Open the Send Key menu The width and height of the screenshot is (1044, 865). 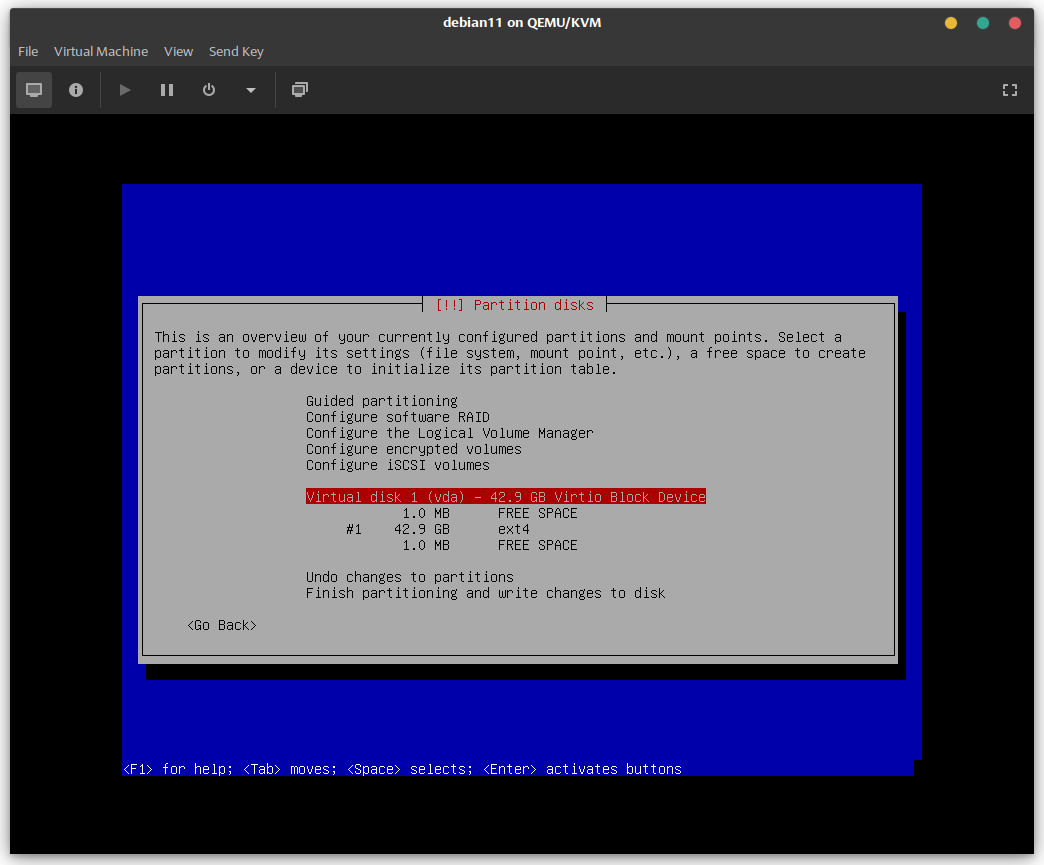click(236, 52)
